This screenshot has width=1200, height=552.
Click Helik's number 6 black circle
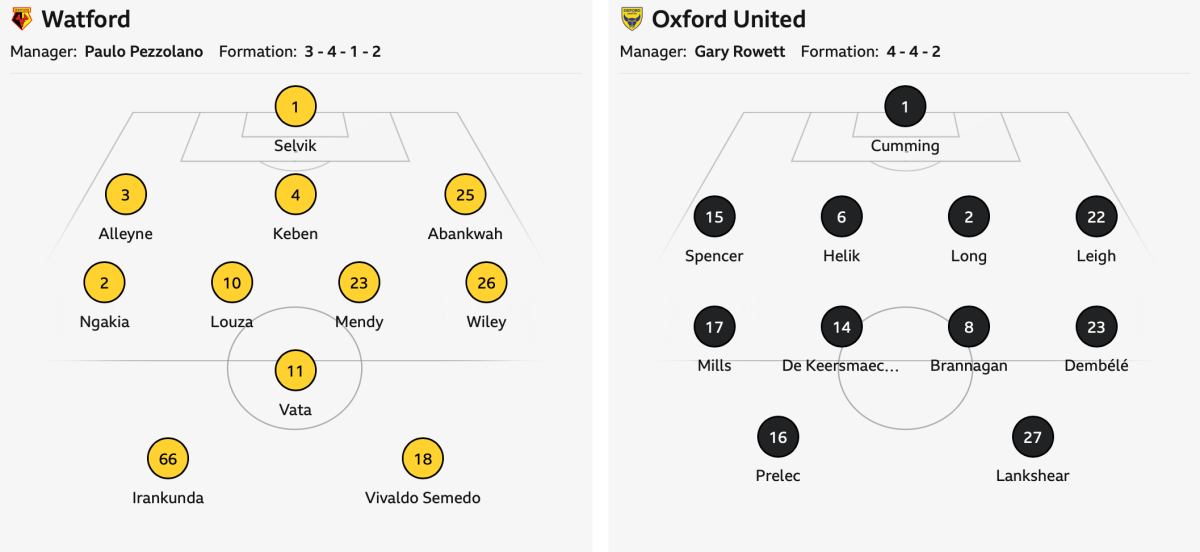coord(841,217)
